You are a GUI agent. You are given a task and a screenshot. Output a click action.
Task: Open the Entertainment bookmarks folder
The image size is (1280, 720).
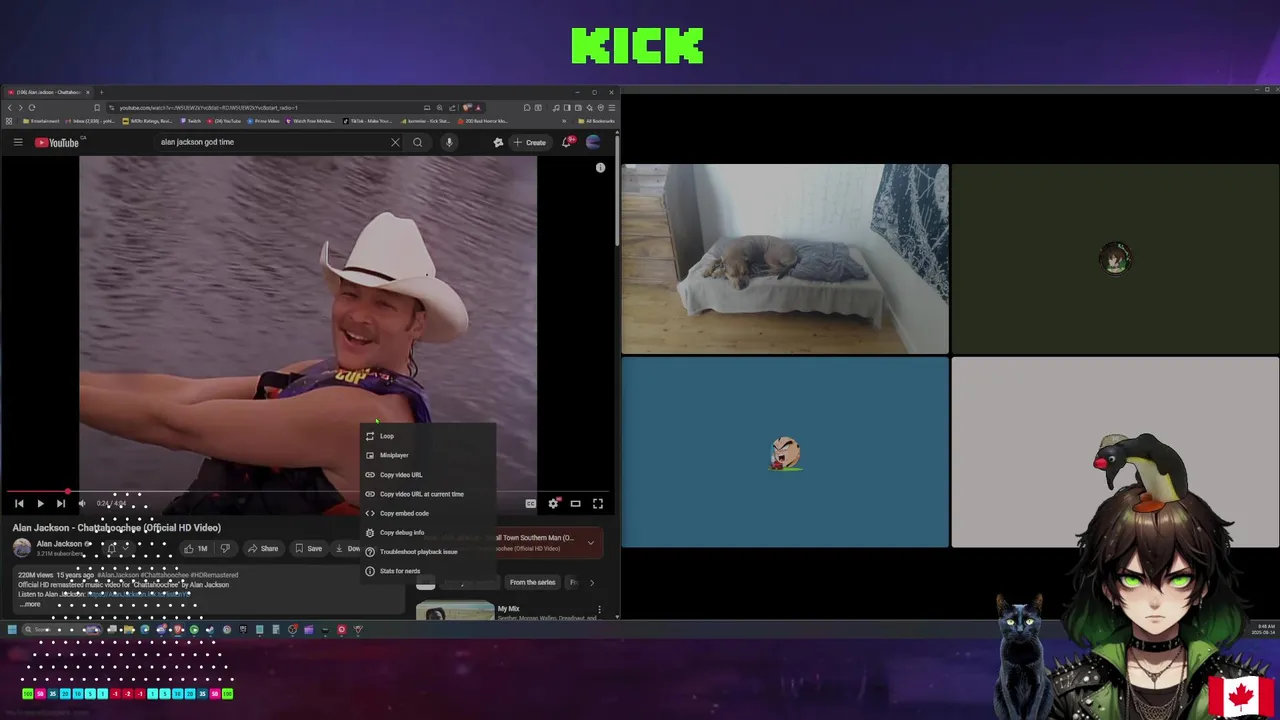point(43,121)
